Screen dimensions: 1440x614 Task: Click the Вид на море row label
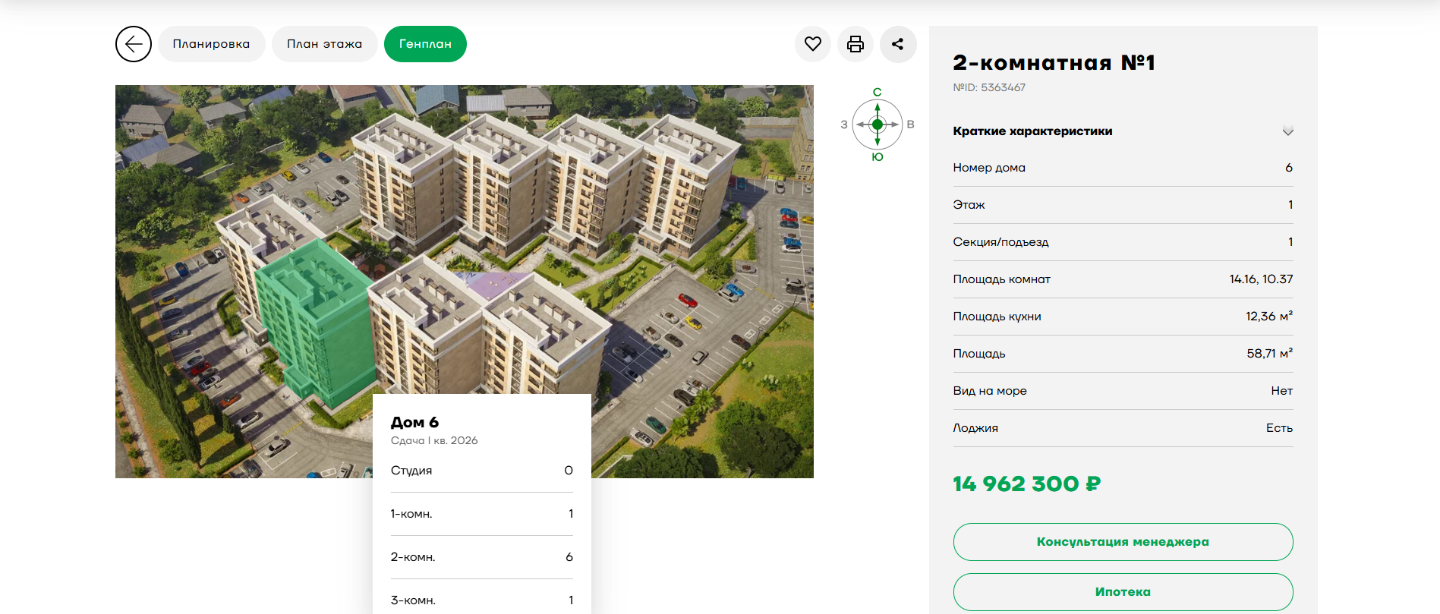point(990,391)
